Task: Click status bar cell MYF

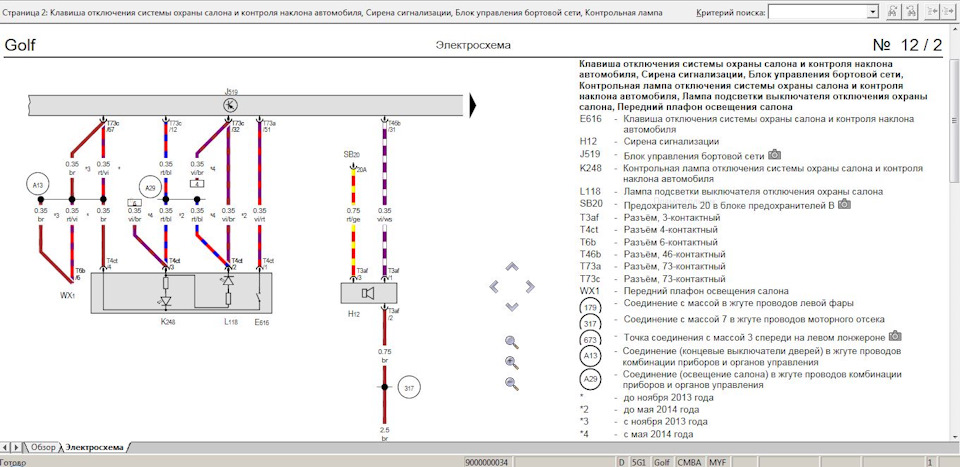Action: 717,462
